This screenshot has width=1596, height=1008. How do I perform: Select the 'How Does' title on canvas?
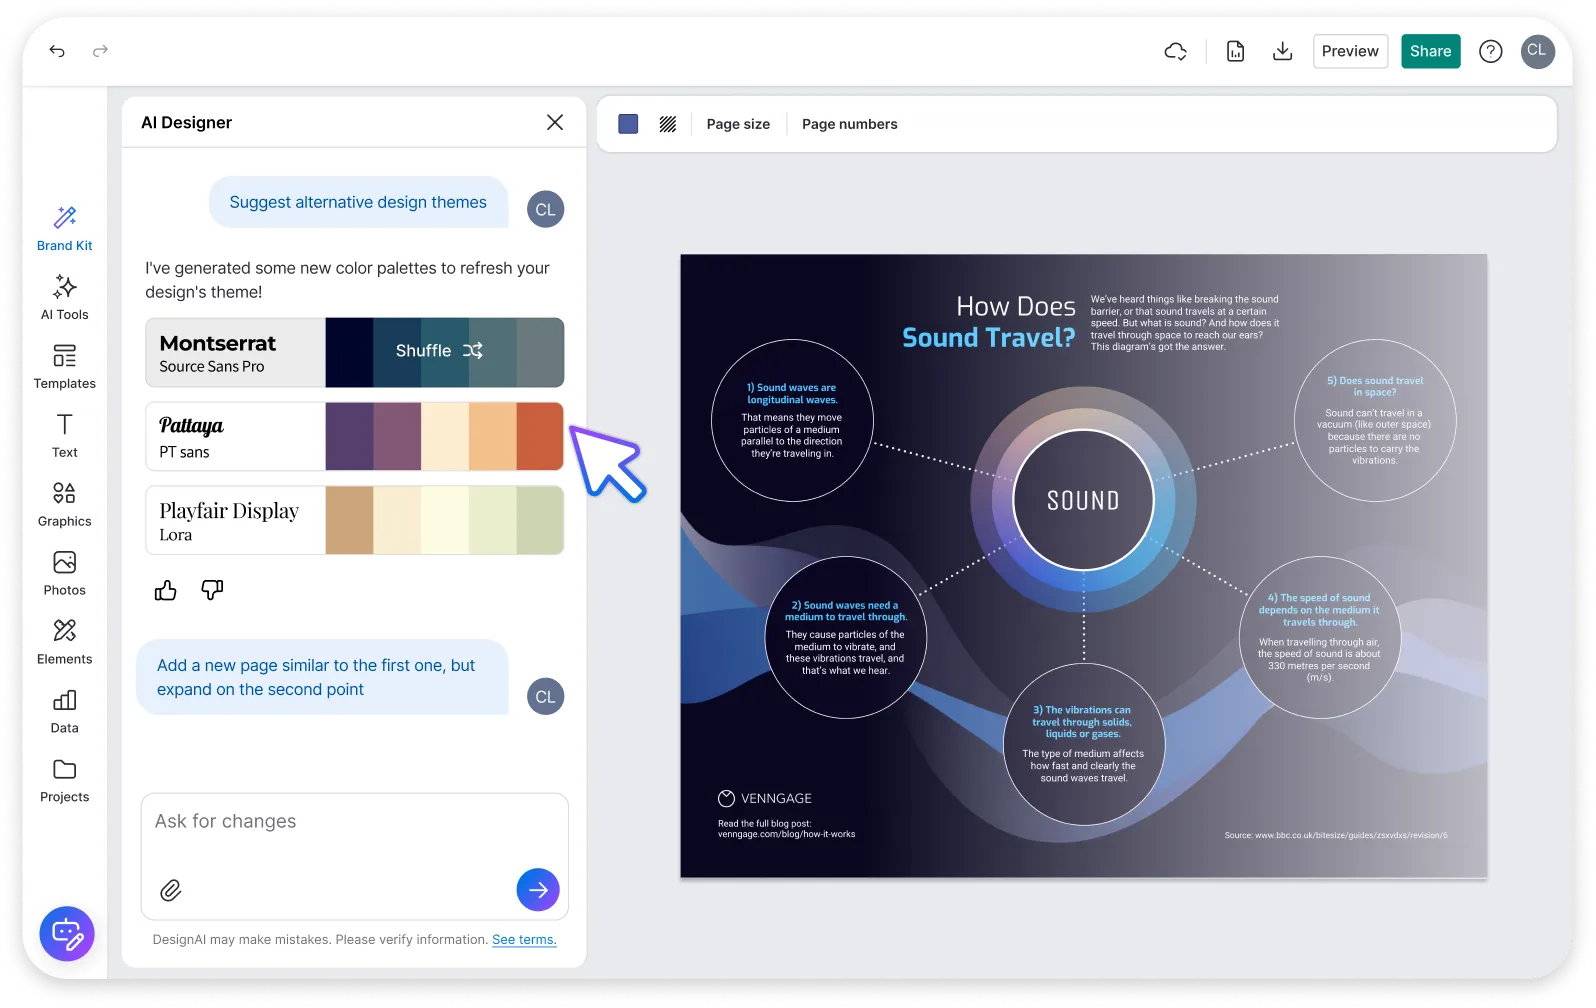pos(1015,306)
